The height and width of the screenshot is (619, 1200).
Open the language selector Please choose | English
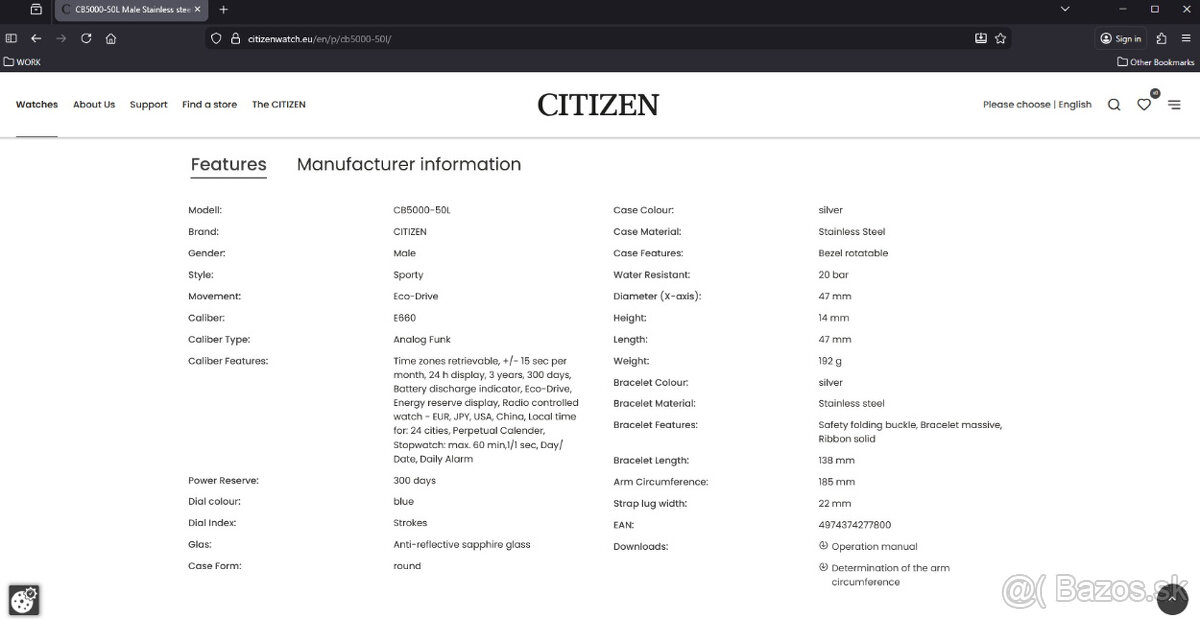tap(1035, 104)
